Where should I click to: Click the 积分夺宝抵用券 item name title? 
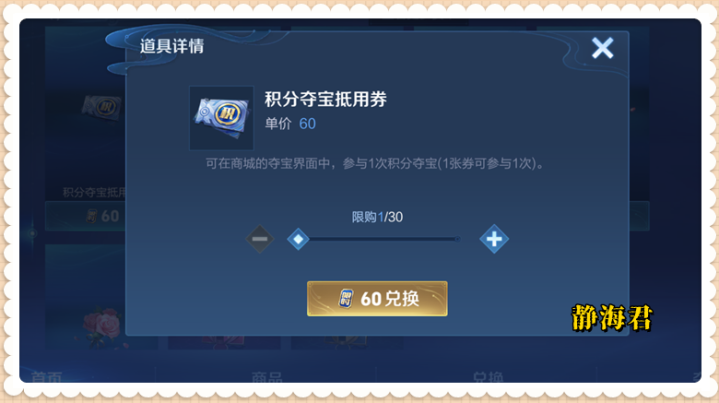click(326, 99)
